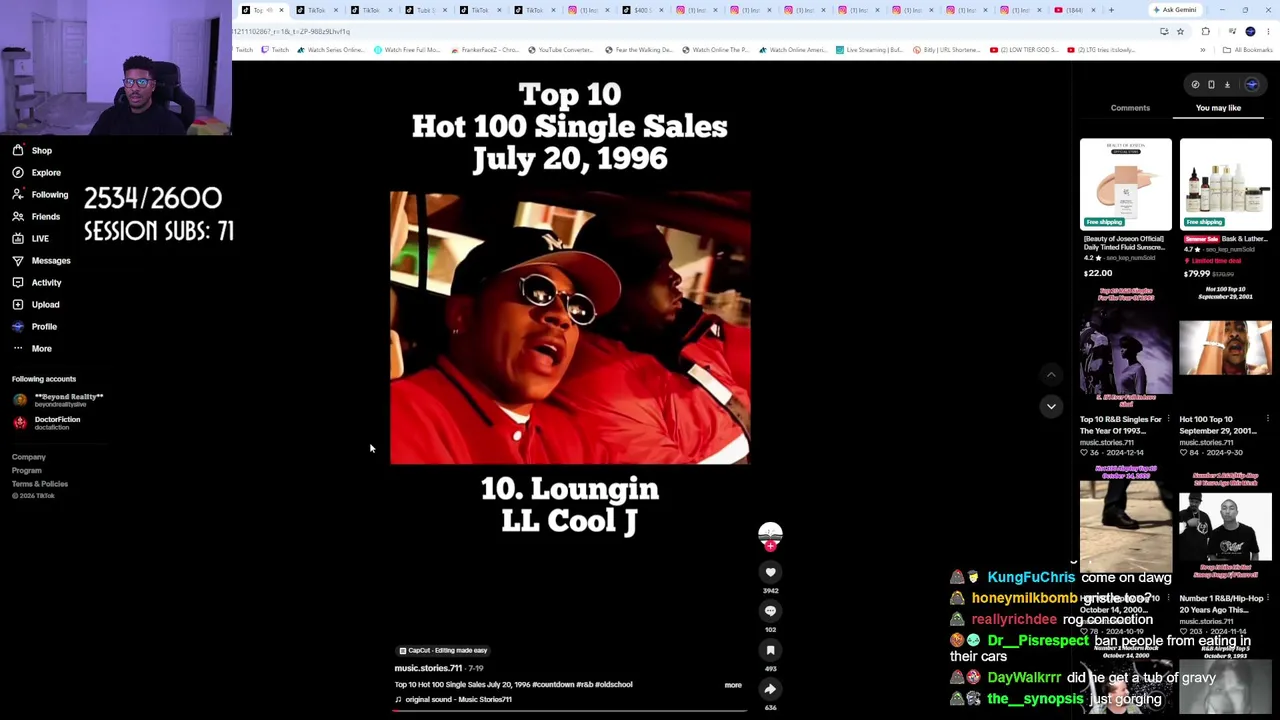Go to the previous video with up arrow
Image resolution: width=1280 pixels, height=720 pixels.
coord(1051,374)
